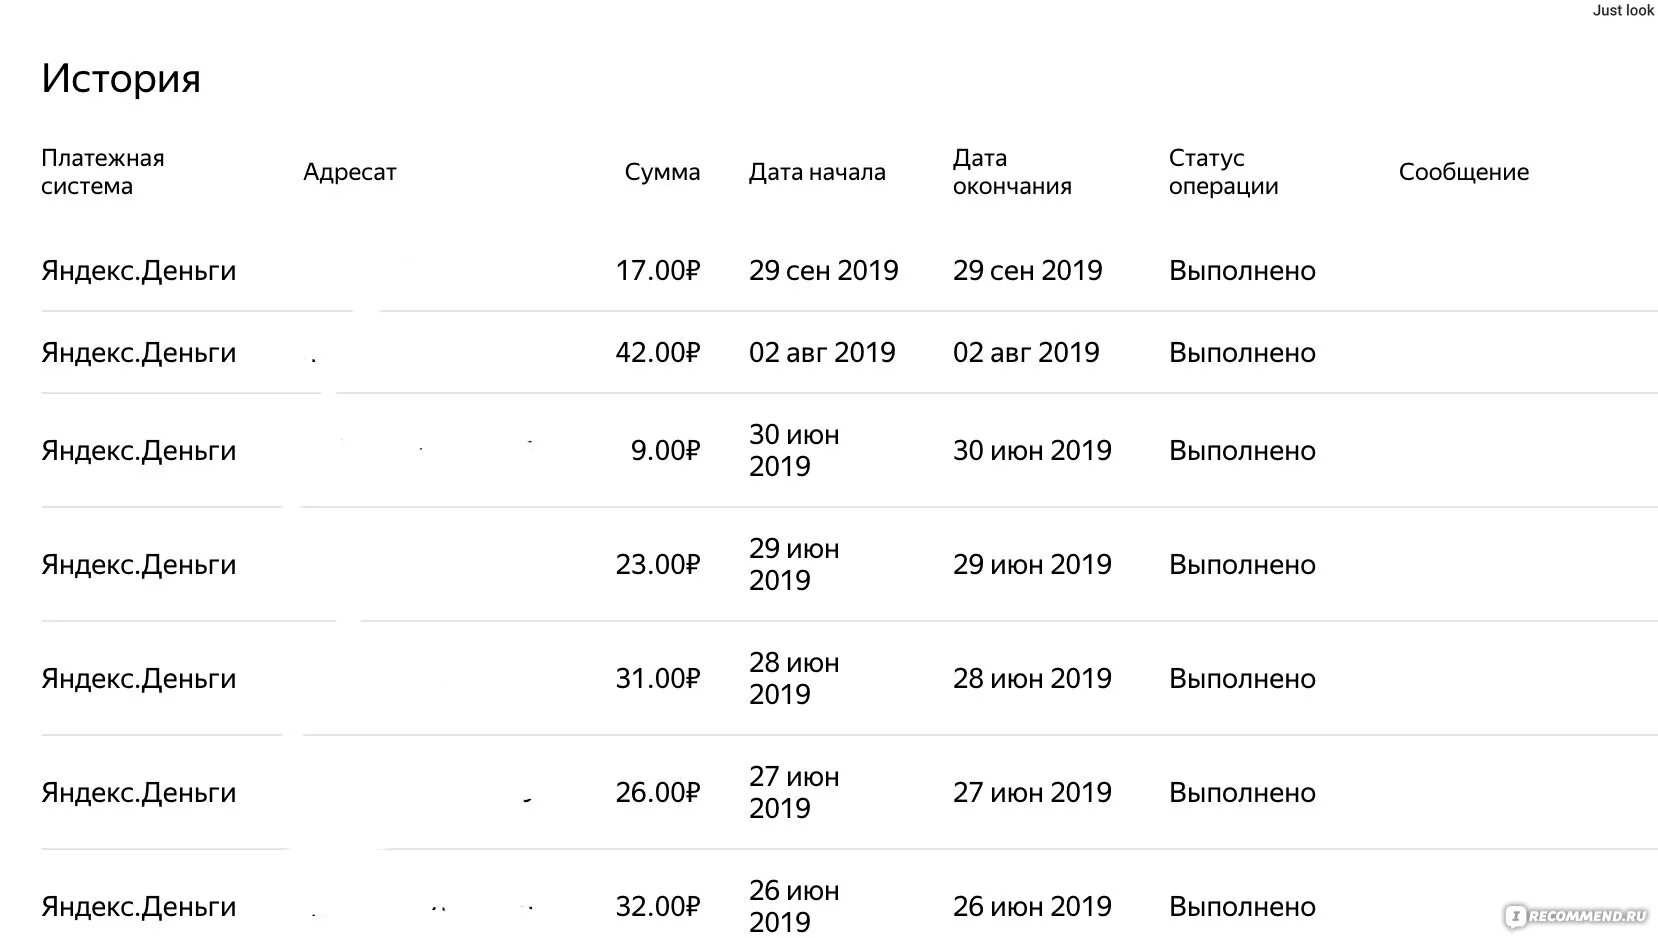Click the Сообщение column header

click(x=1463, y=172)
